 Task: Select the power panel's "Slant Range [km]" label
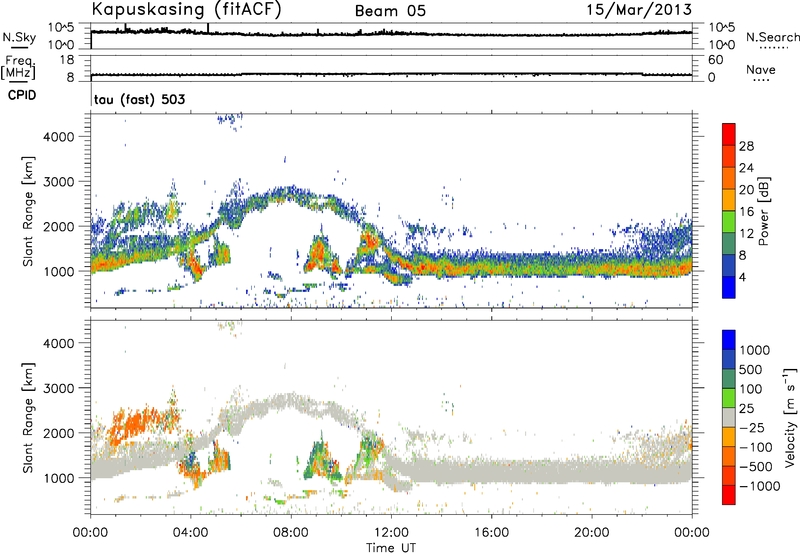tap(28, 211)
